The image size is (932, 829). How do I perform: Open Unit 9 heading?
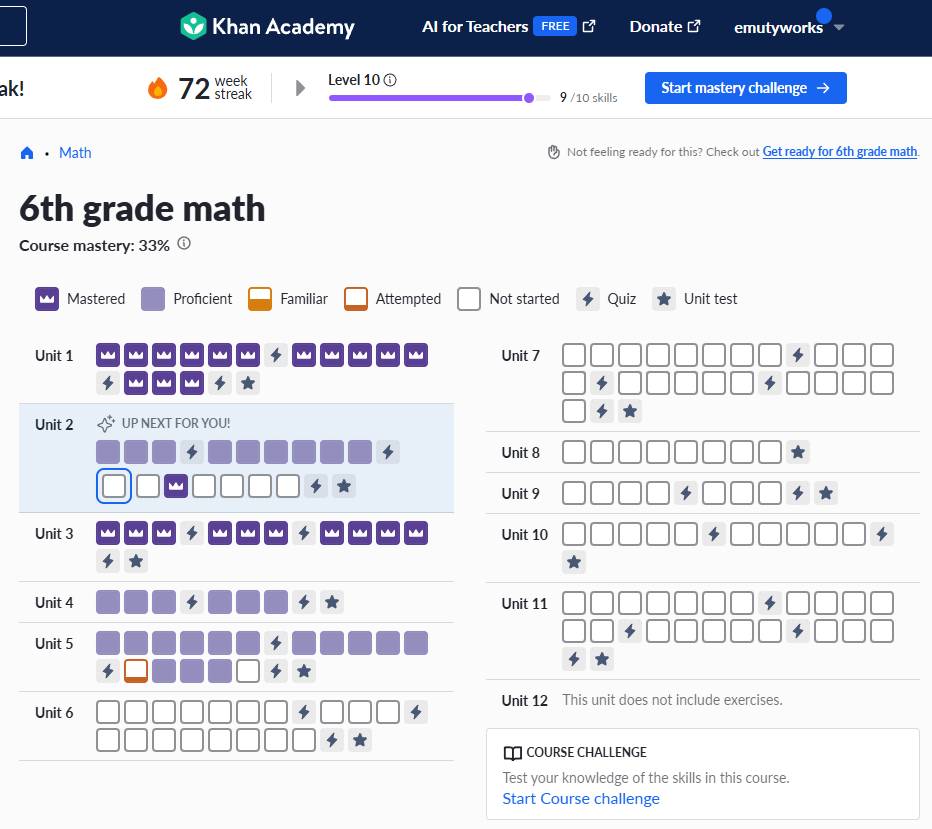coord(521,494)
